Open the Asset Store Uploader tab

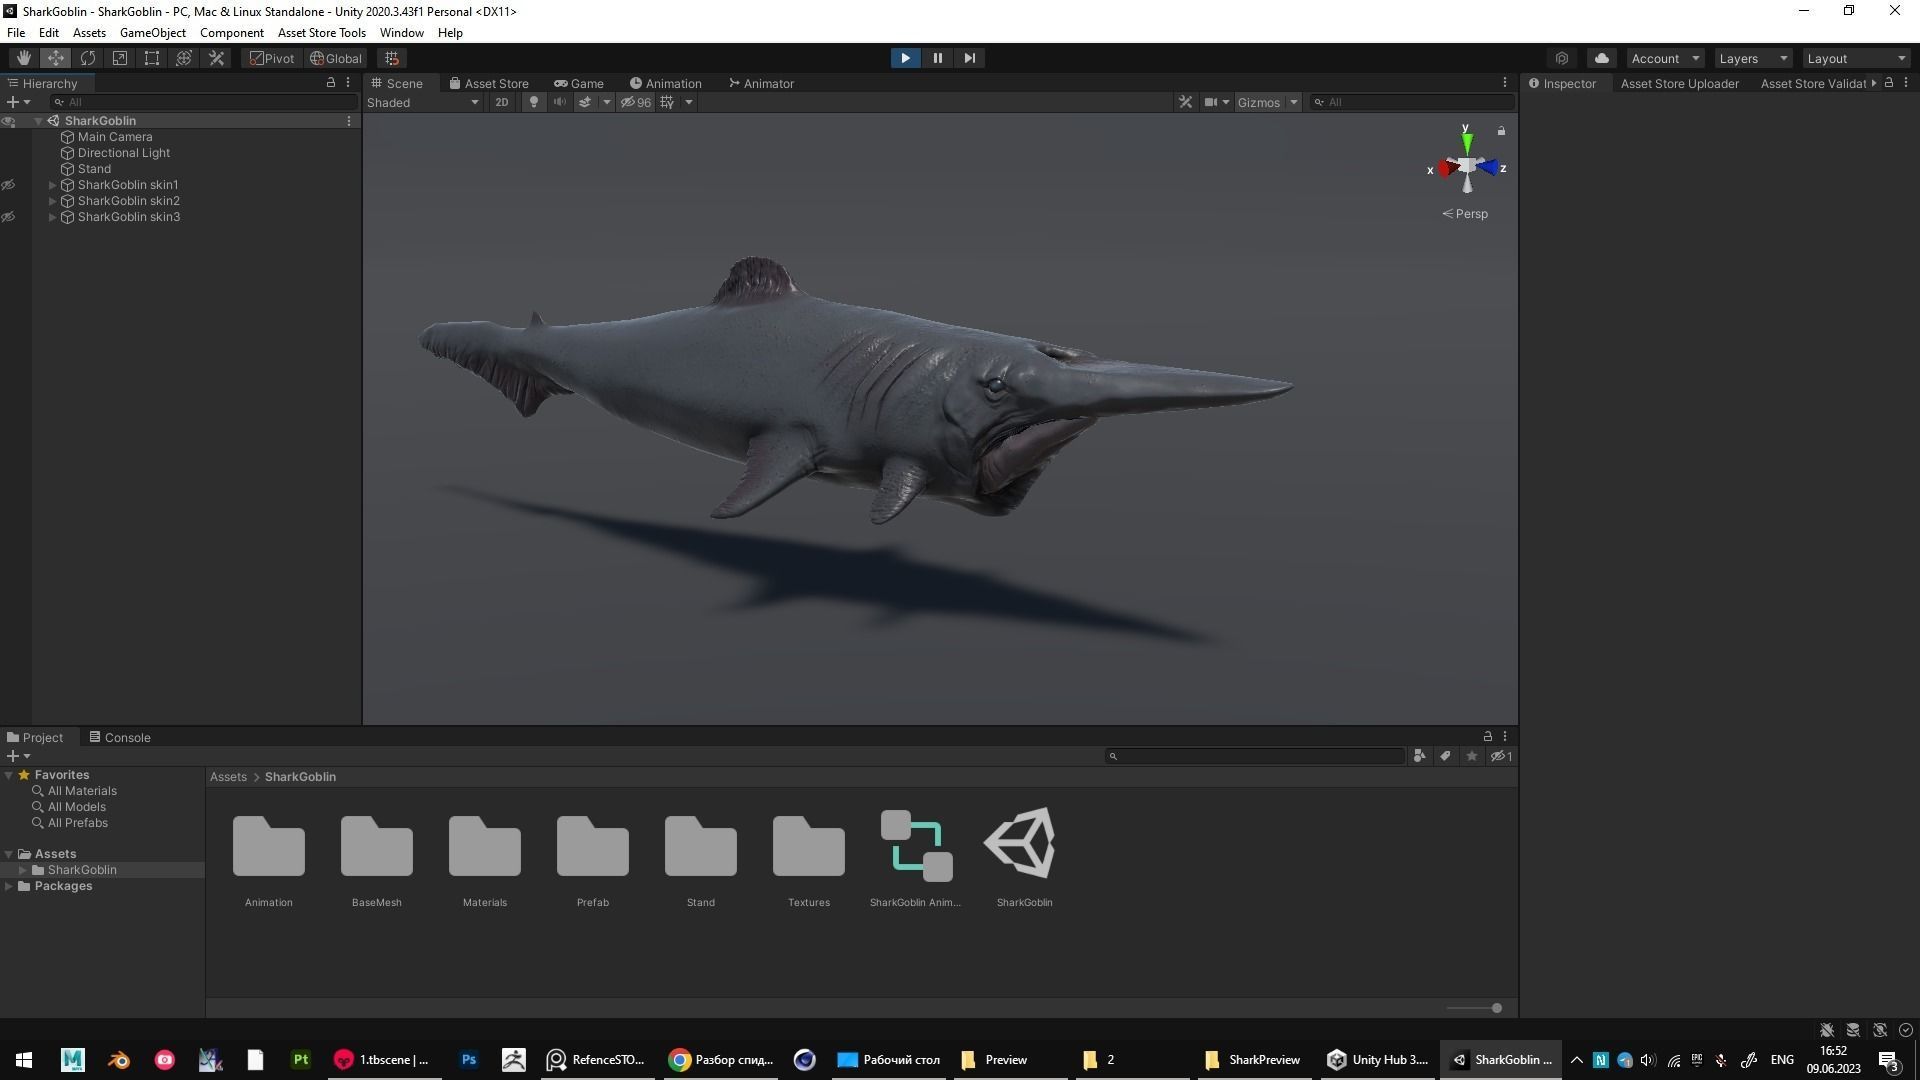[1679, 83]
